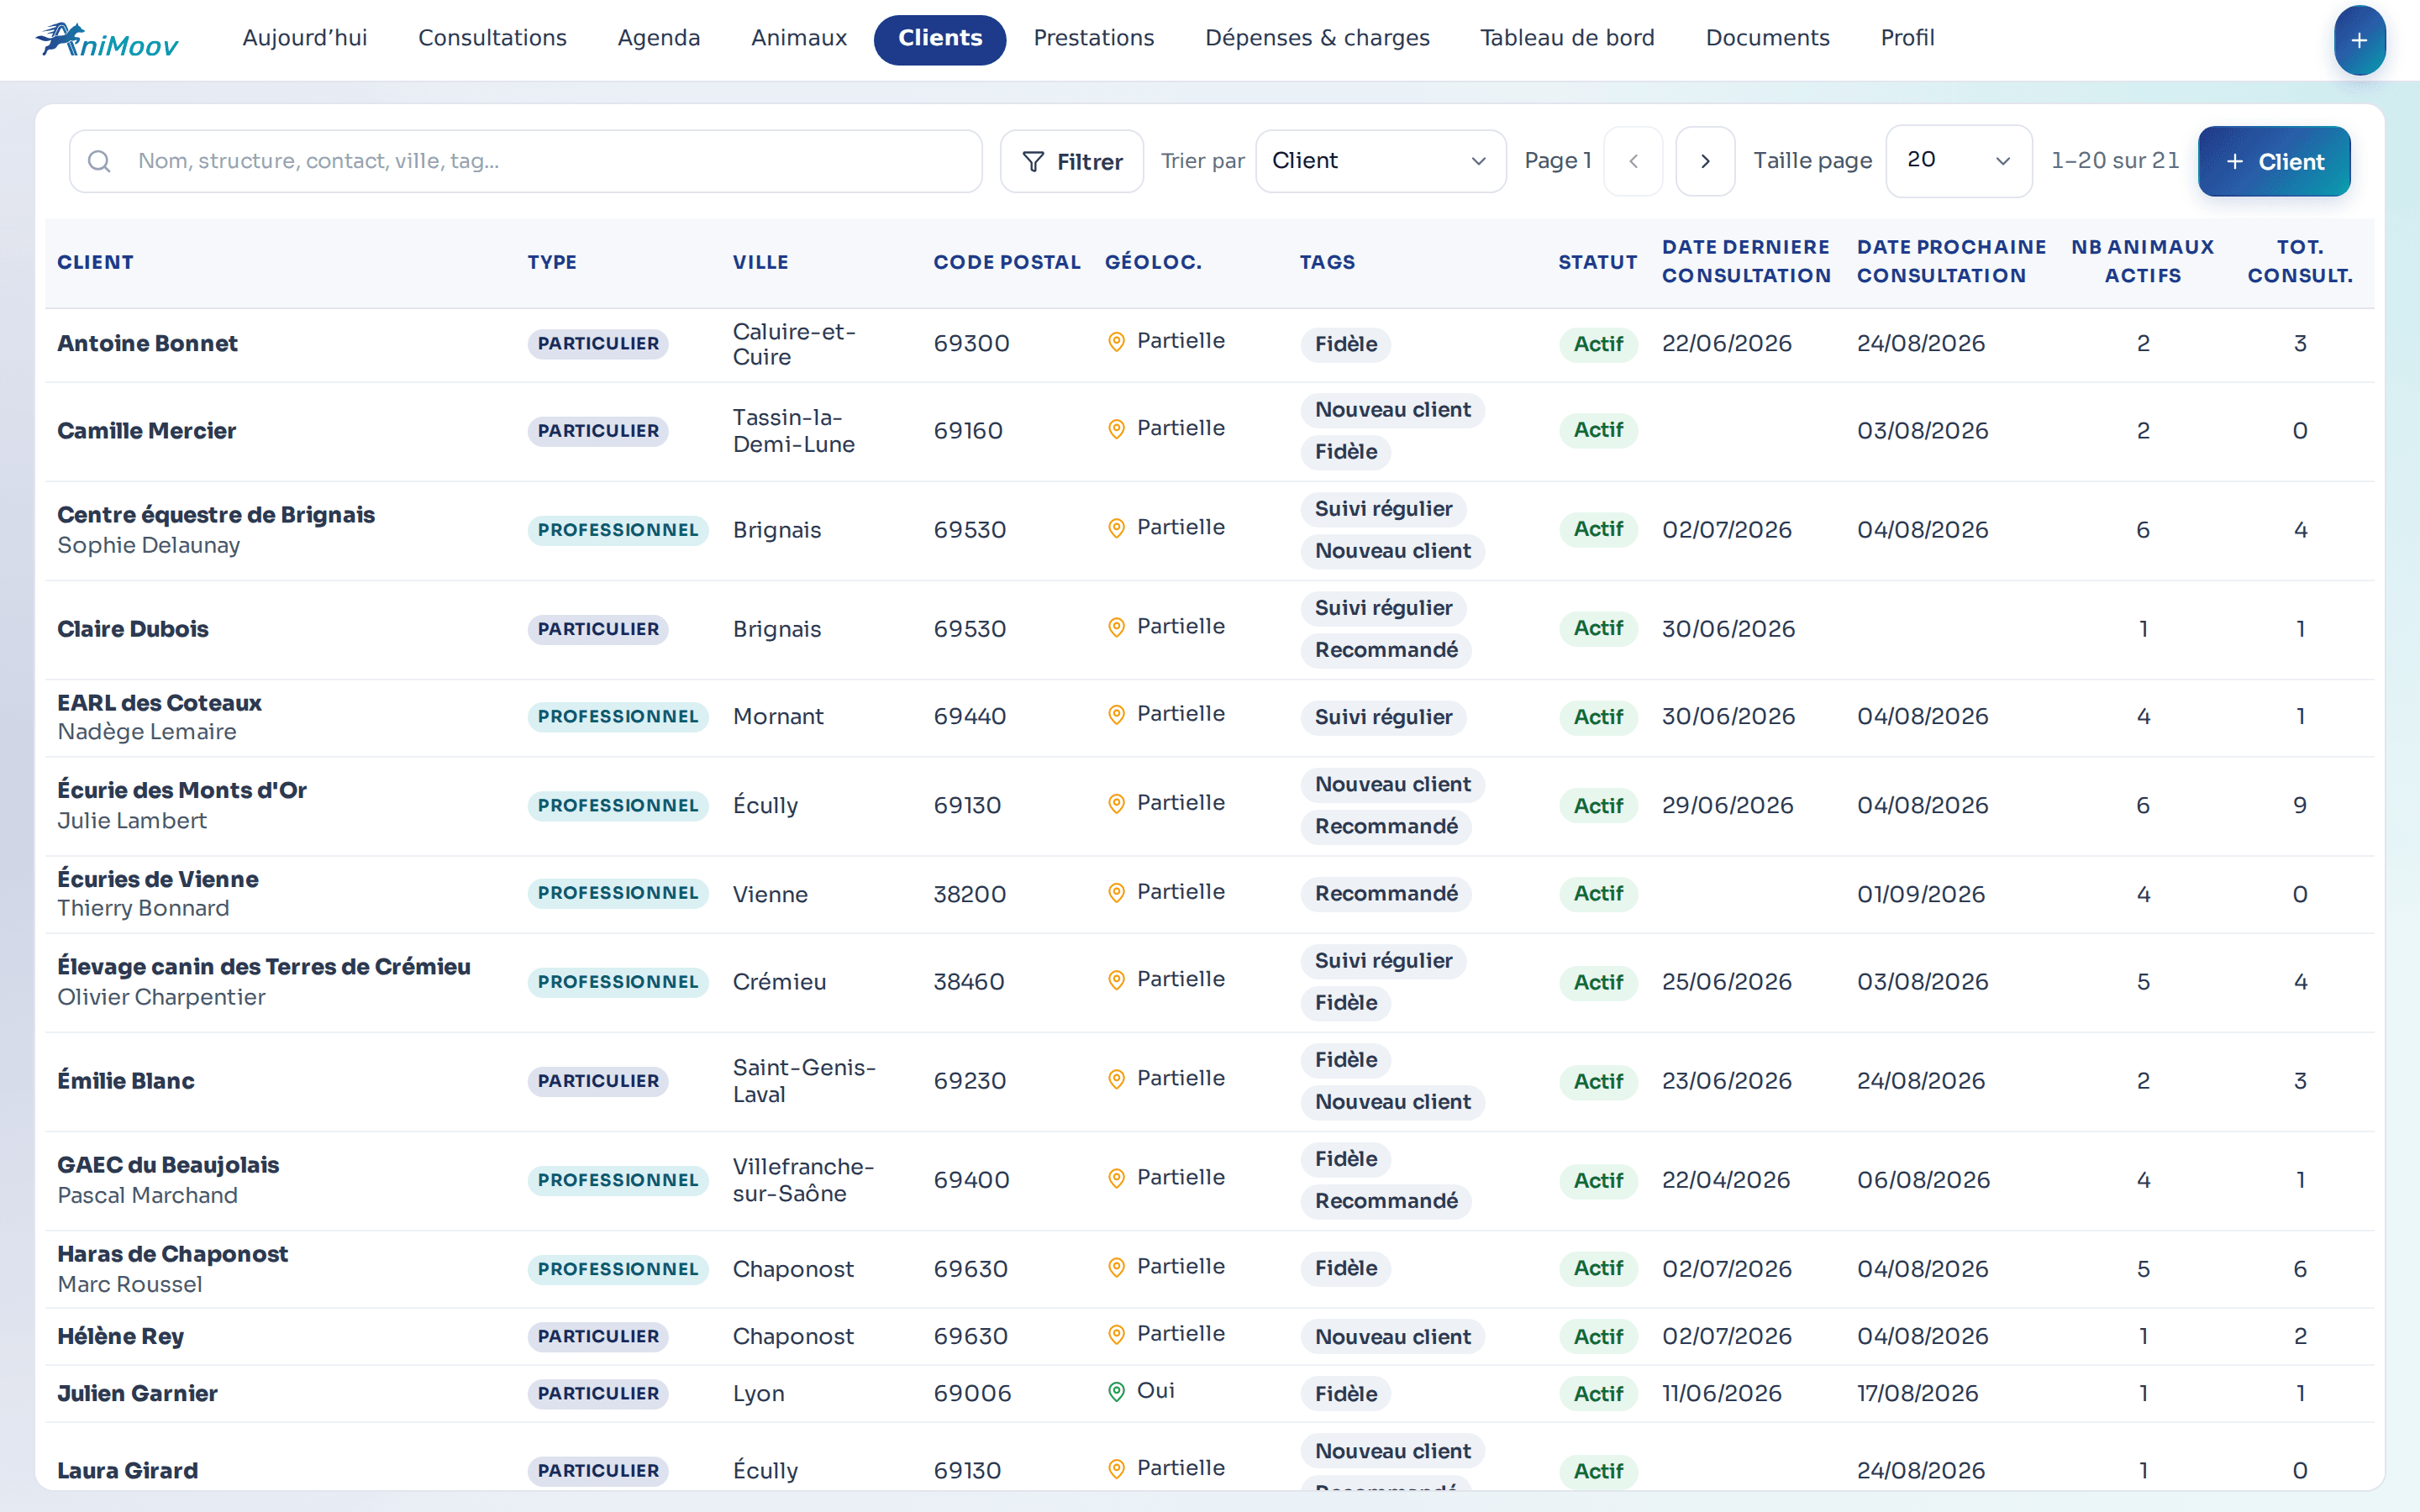The image size is (2420, 1512).
Task: Open client Julien Garnier
Action: (x=137, y=1393)
